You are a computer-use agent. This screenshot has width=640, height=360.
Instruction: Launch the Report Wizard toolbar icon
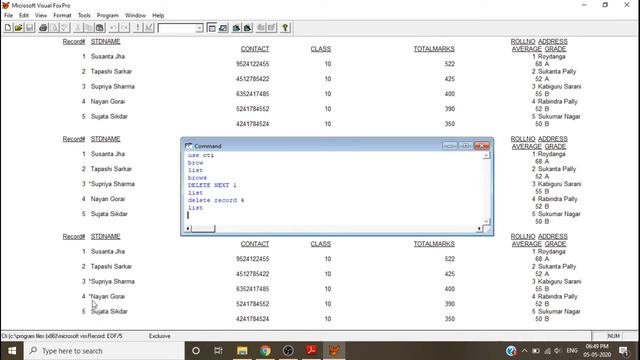(x=247, y=28)
